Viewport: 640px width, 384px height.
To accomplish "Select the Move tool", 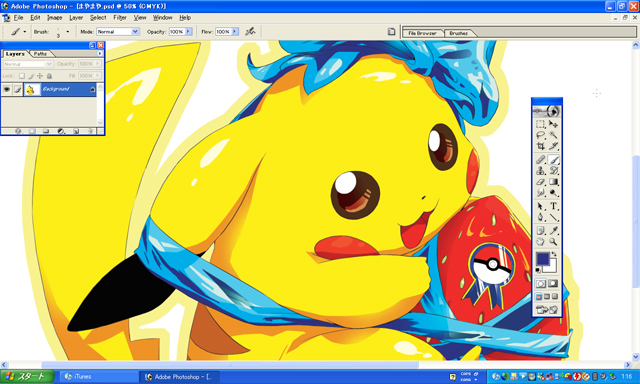I will coord(553,124).
